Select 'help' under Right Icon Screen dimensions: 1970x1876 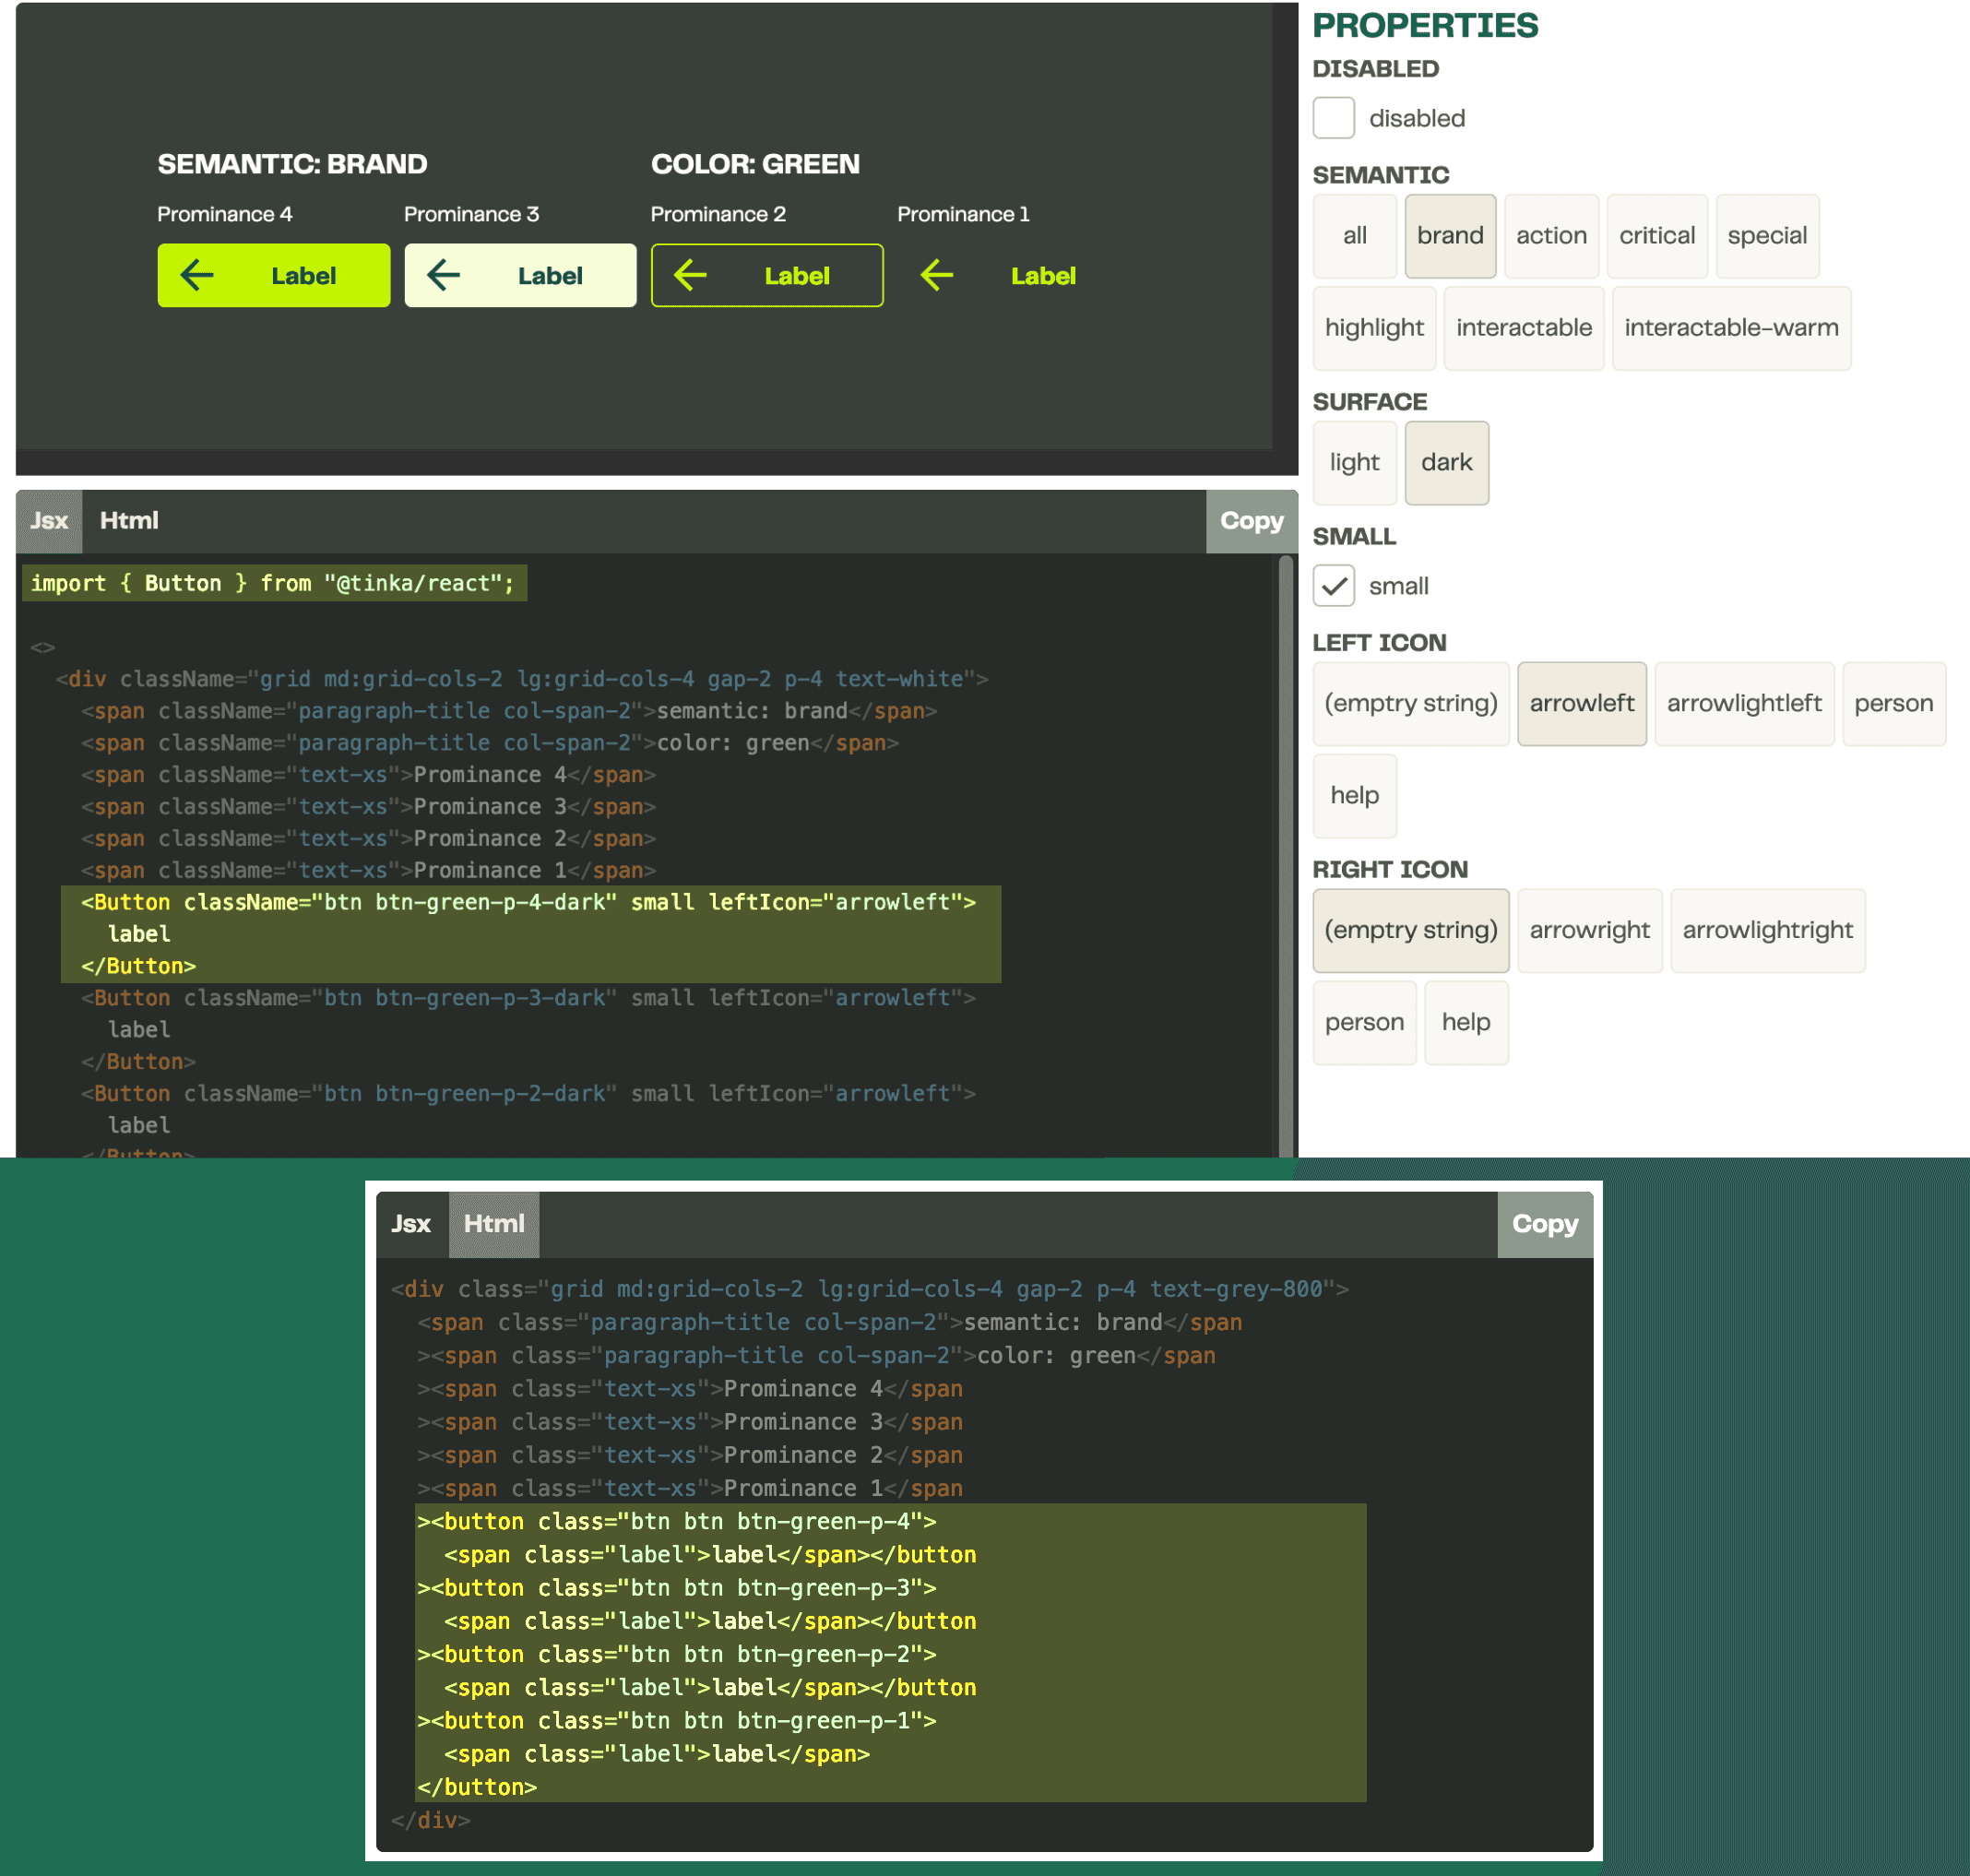[1465, 1023]
